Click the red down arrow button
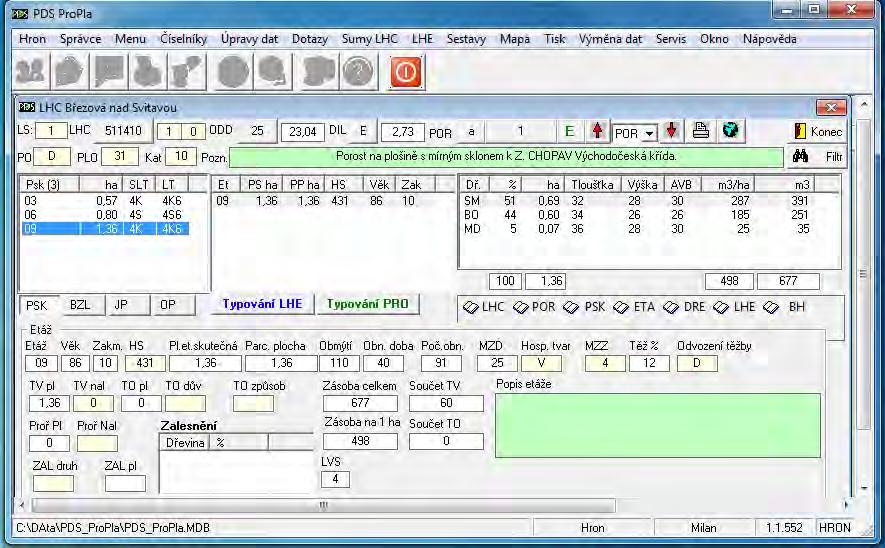Viewport: 885px width, 548px height. [671, 131]
